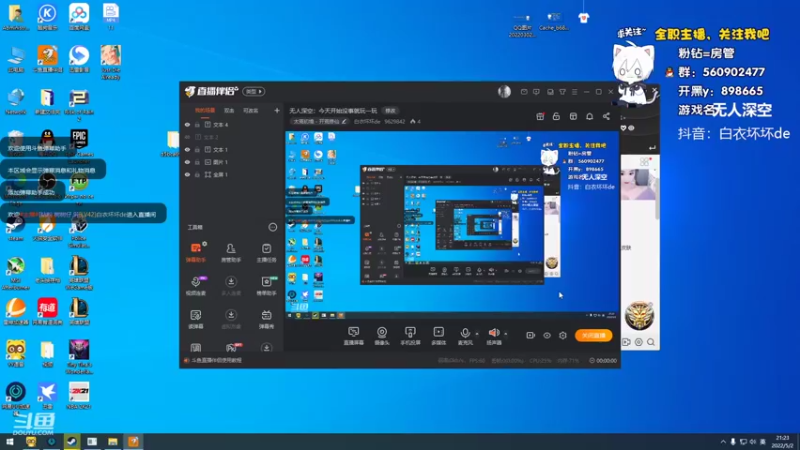Click the user avatar in the title bar
This screenshot has height=450, width=800.
coord(504,91)
